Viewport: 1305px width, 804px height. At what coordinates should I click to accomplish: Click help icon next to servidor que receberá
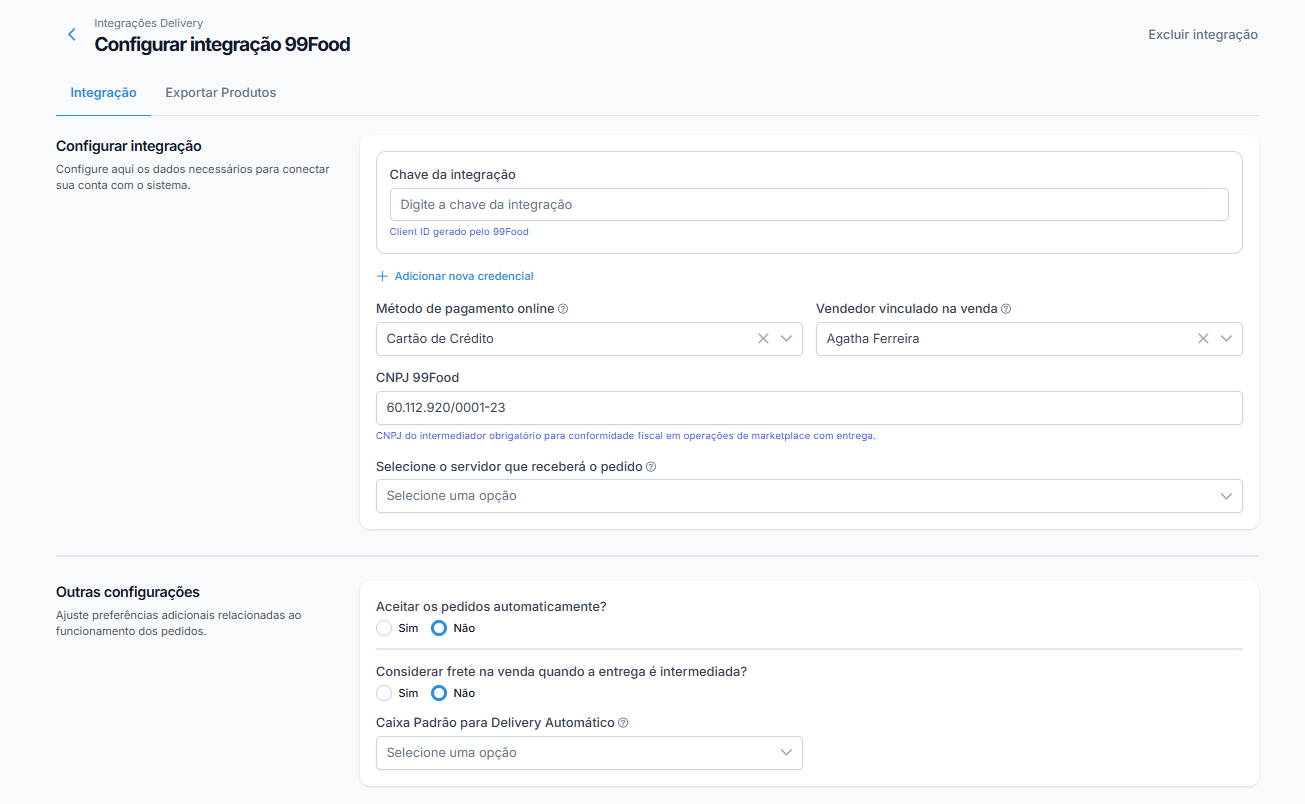[x=651, y=467]
